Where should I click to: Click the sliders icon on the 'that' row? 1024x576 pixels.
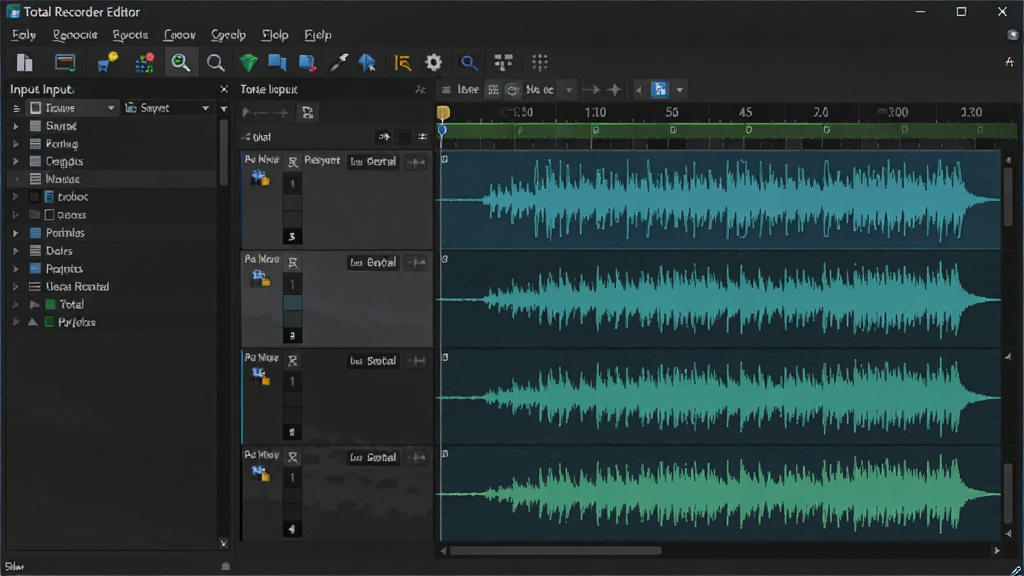[423, 136]
